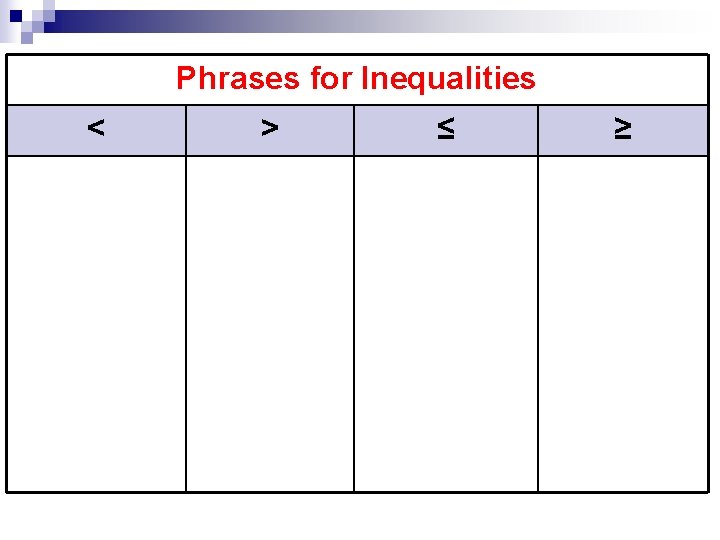Click the word "Inequalities" in the title
720x540 pixels.
point(448,78)
